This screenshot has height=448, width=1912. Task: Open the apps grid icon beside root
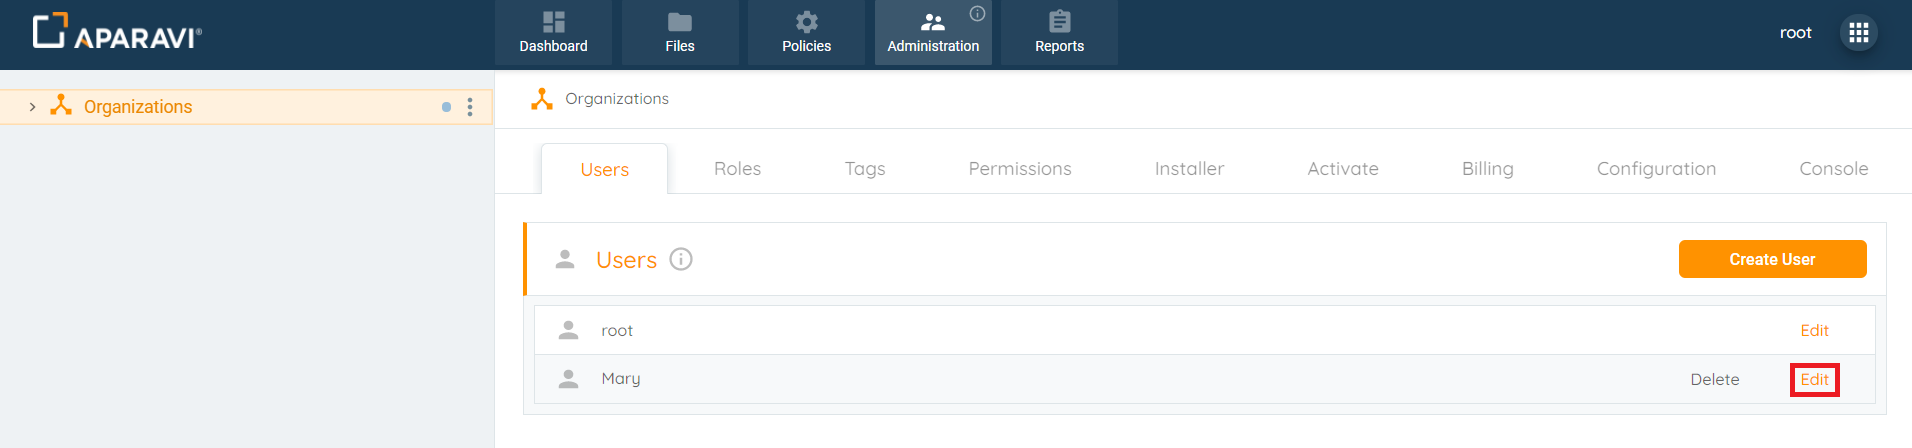click(x=1858, y=33)
